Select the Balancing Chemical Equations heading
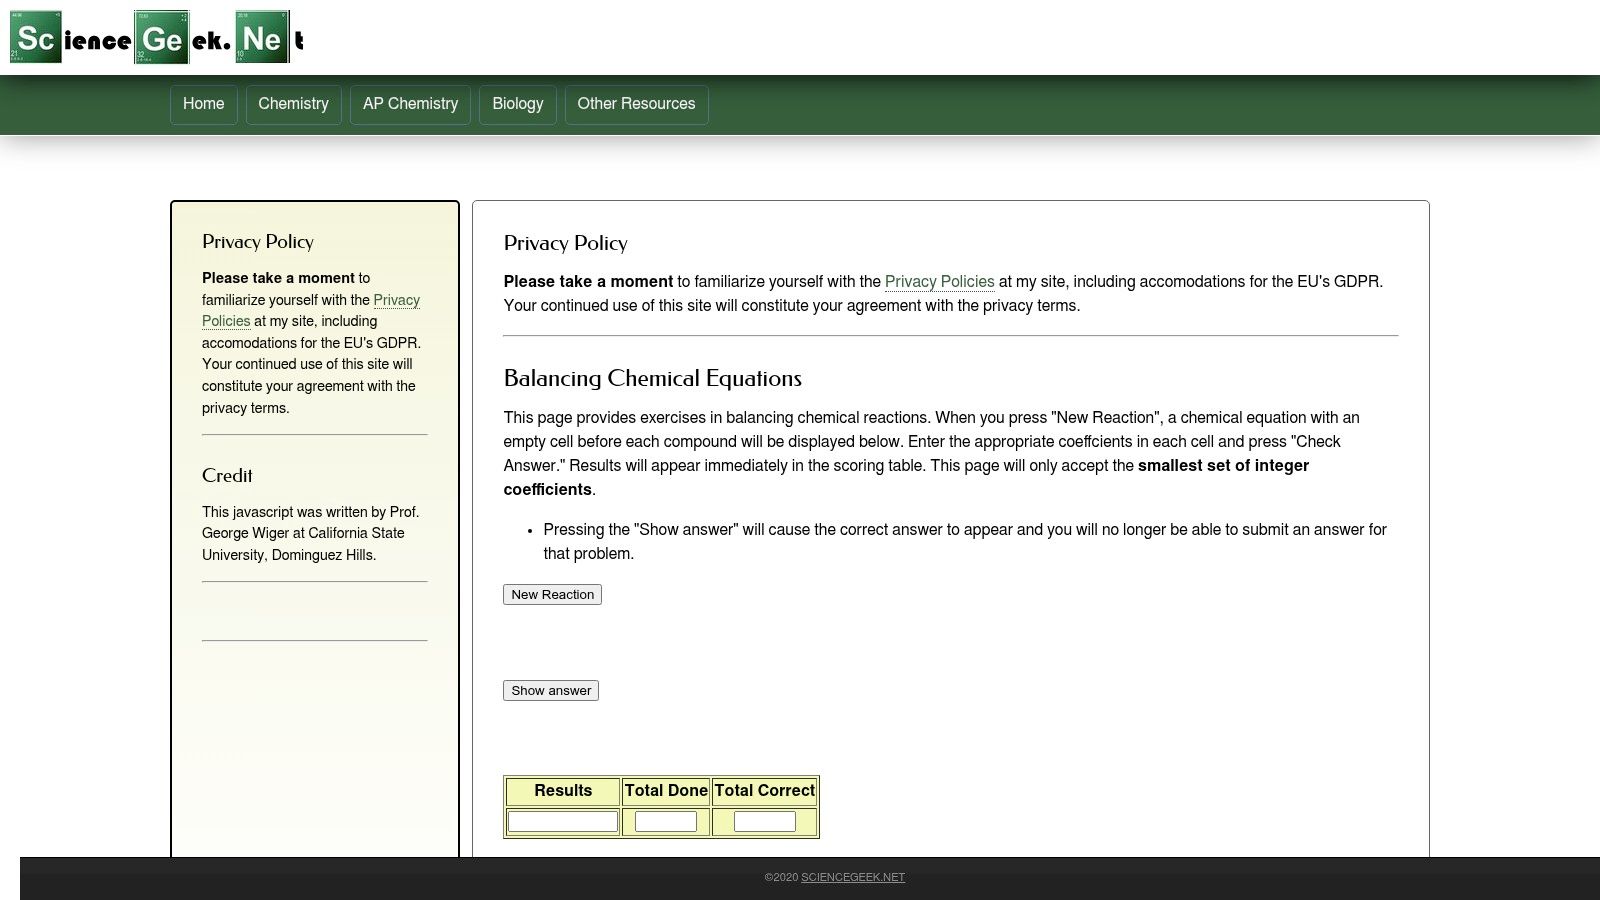Screen dimensions: 1600x900 653,378
